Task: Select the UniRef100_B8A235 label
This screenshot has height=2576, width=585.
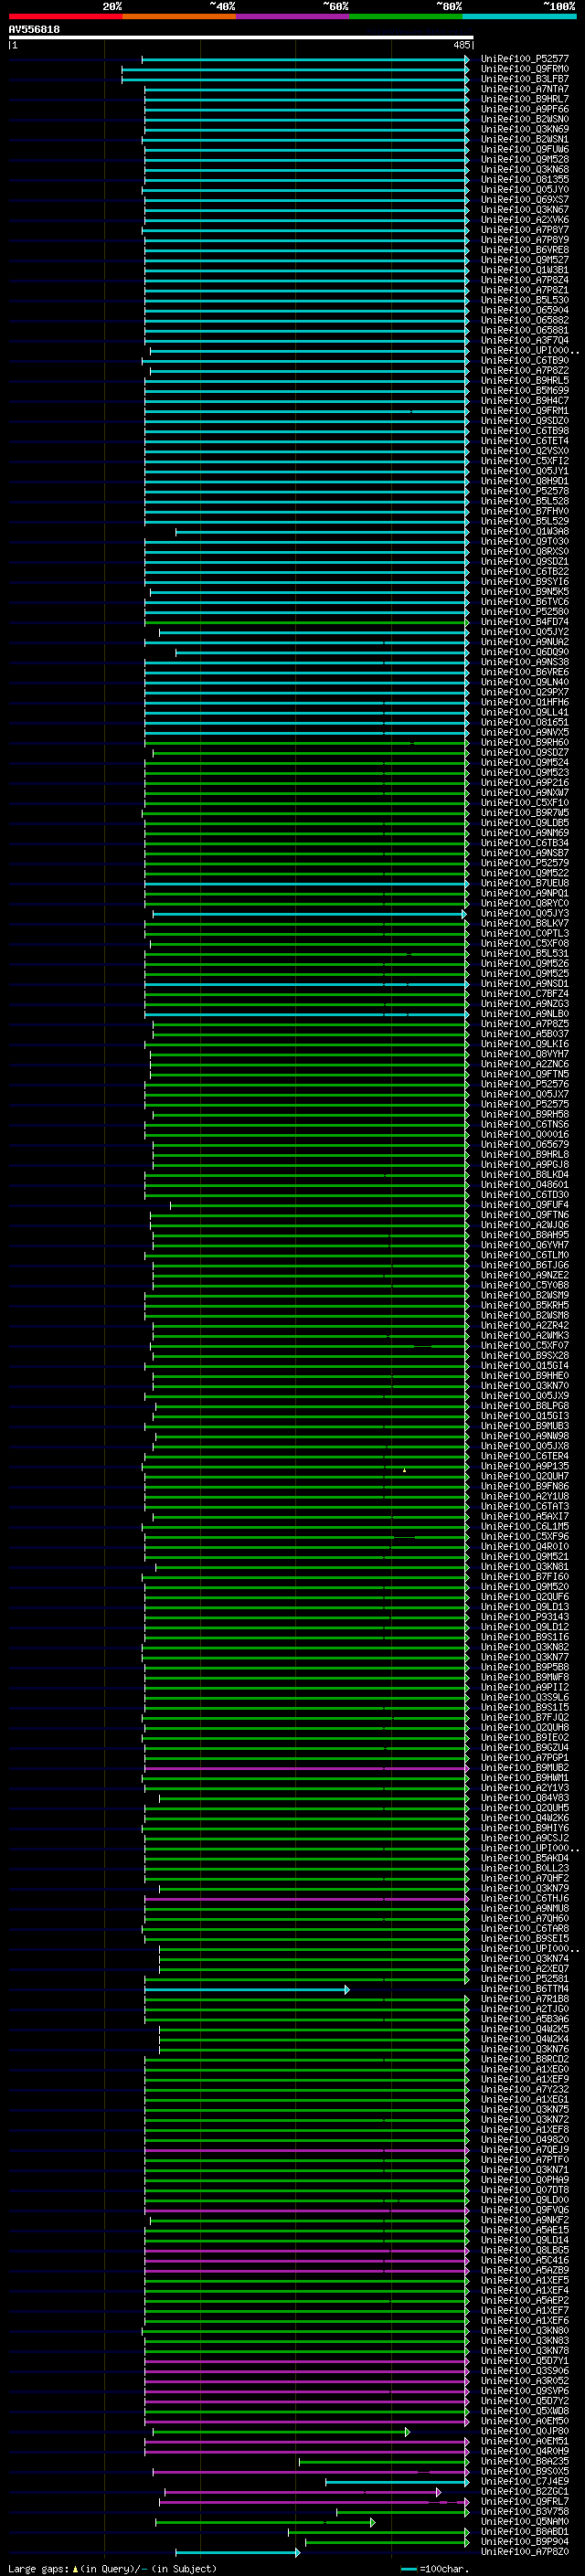Action: click(x=524, y=2461)
